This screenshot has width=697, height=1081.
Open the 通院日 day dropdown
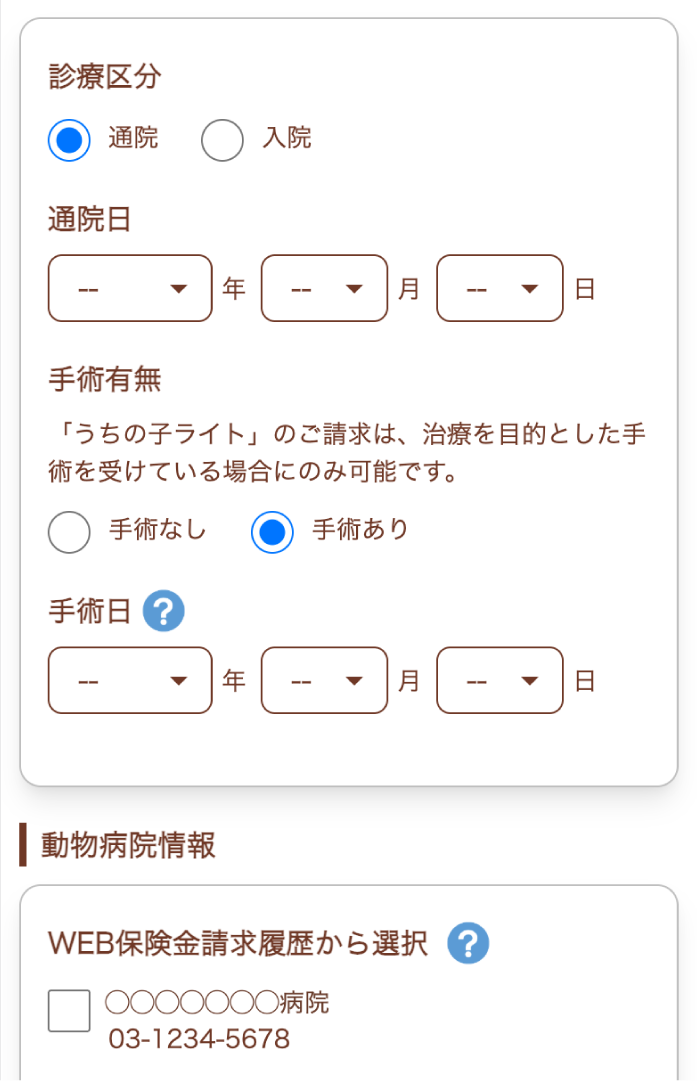pyautogui.click(x=499, y=288)
